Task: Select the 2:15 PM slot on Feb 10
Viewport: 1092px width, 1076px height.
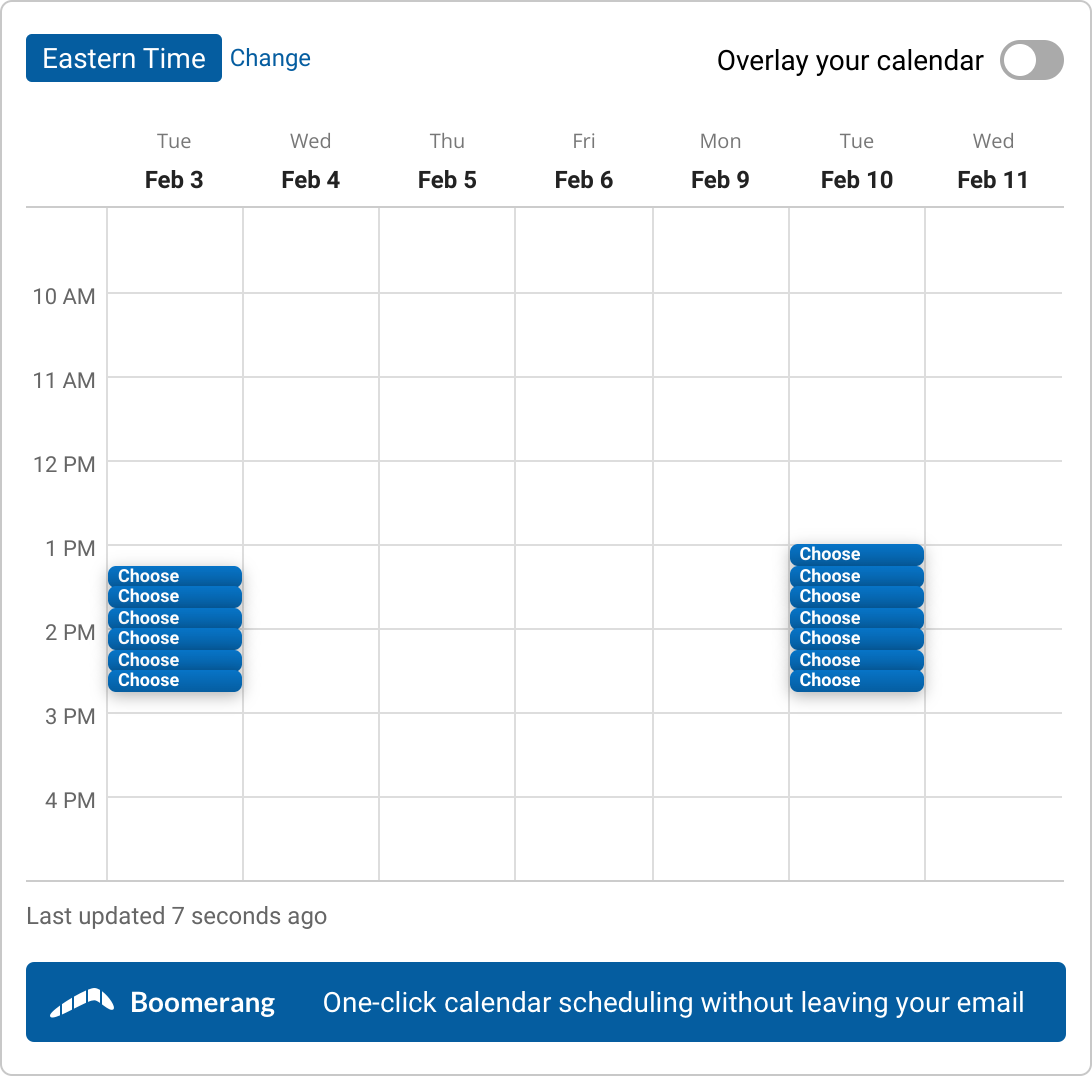Action: [x=857, y=660]
